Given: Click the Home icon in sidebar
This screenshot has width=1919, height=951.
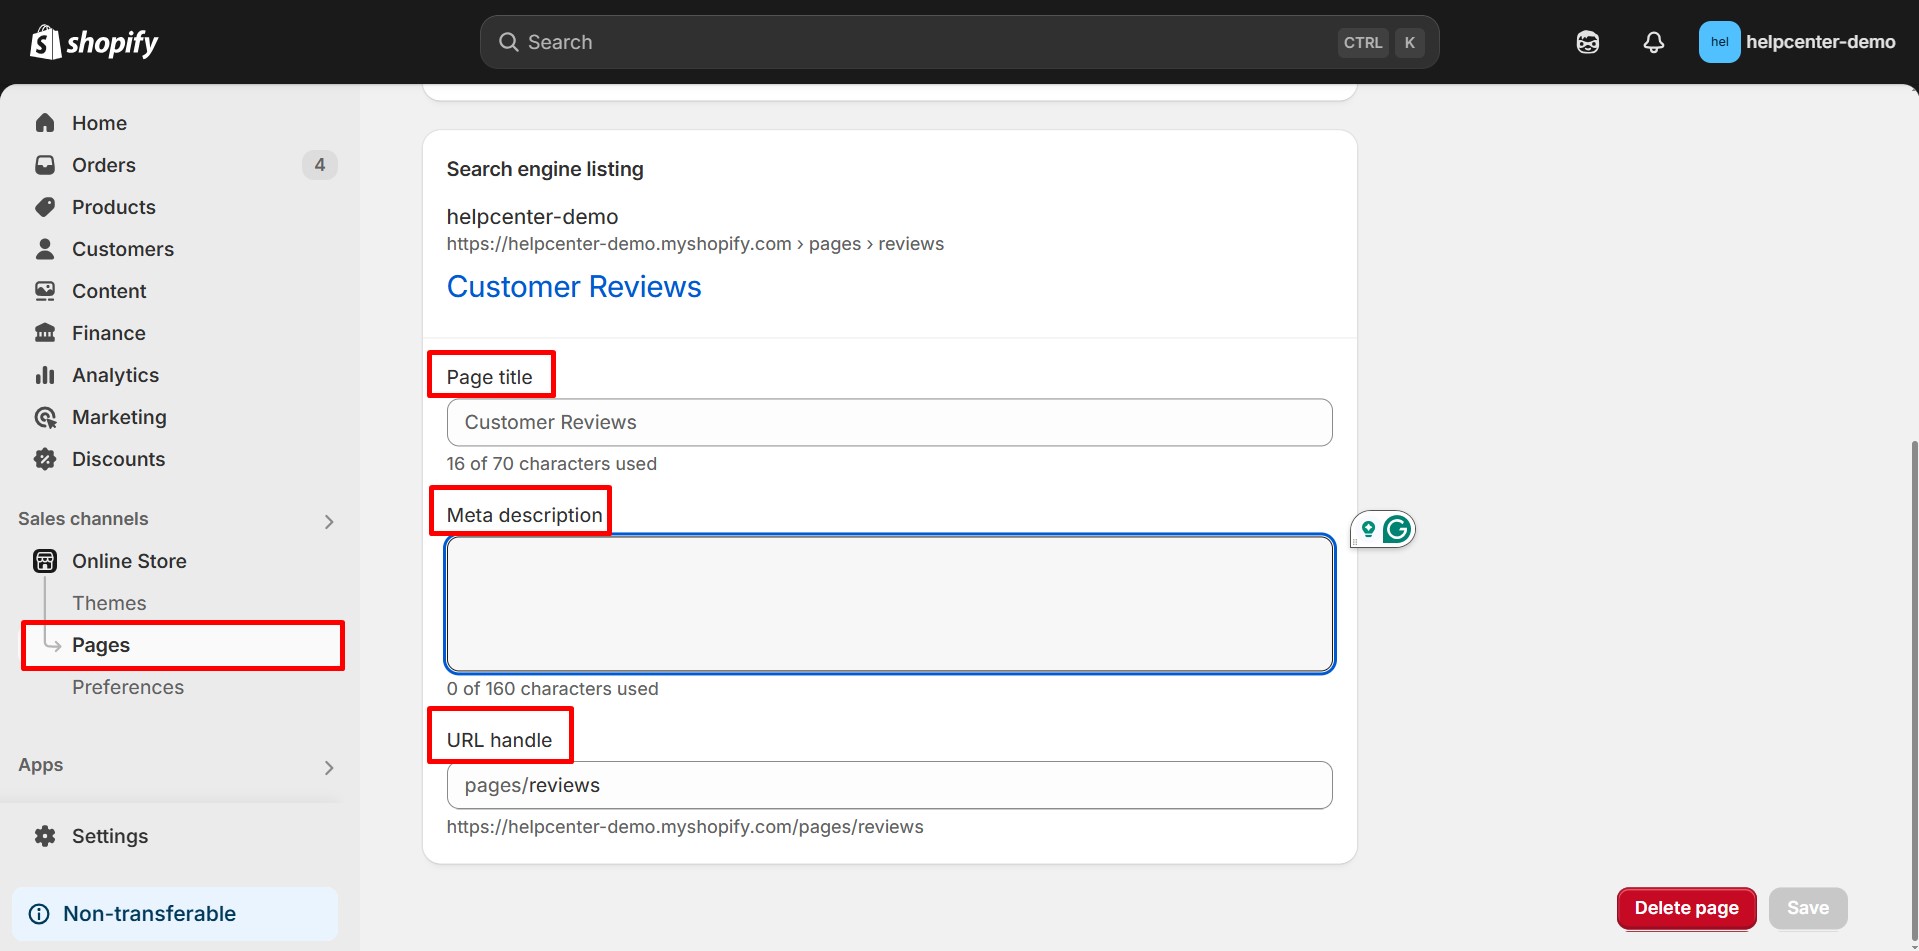Looking at the screenshot, I should coord(45,123).
